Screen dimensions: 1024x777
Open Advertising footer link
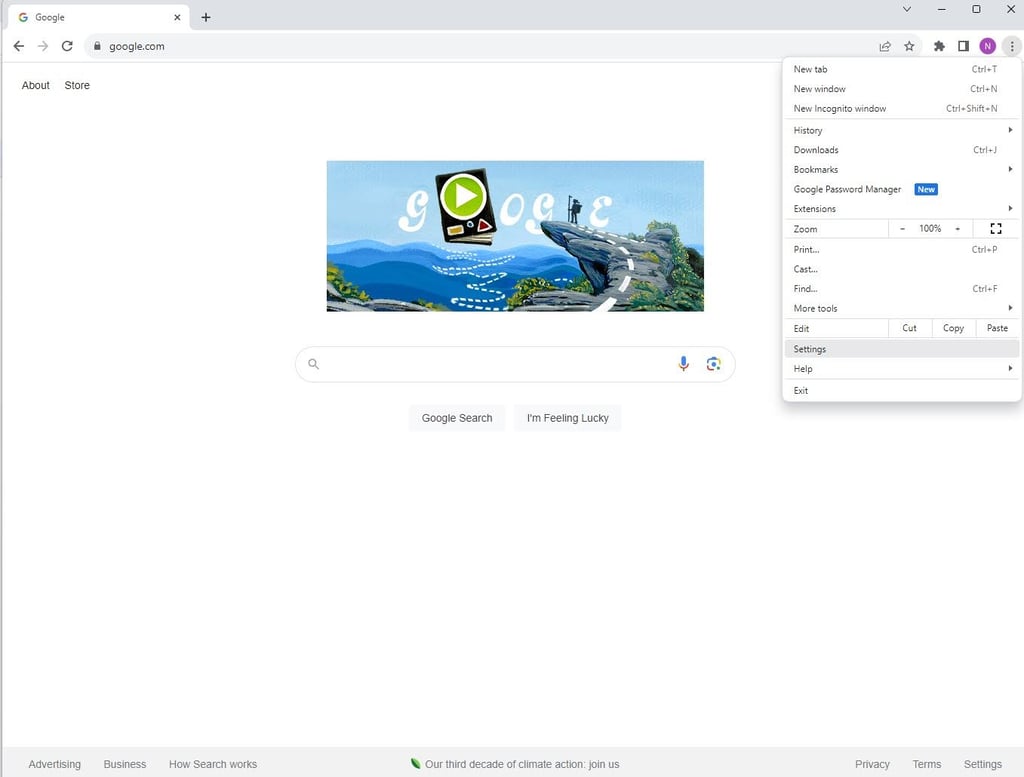point(55,764)
